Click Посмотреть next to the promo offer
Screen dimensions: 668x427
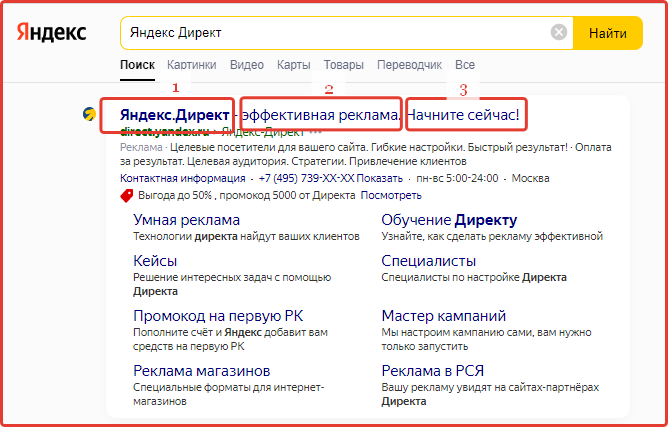pos(391,196)
